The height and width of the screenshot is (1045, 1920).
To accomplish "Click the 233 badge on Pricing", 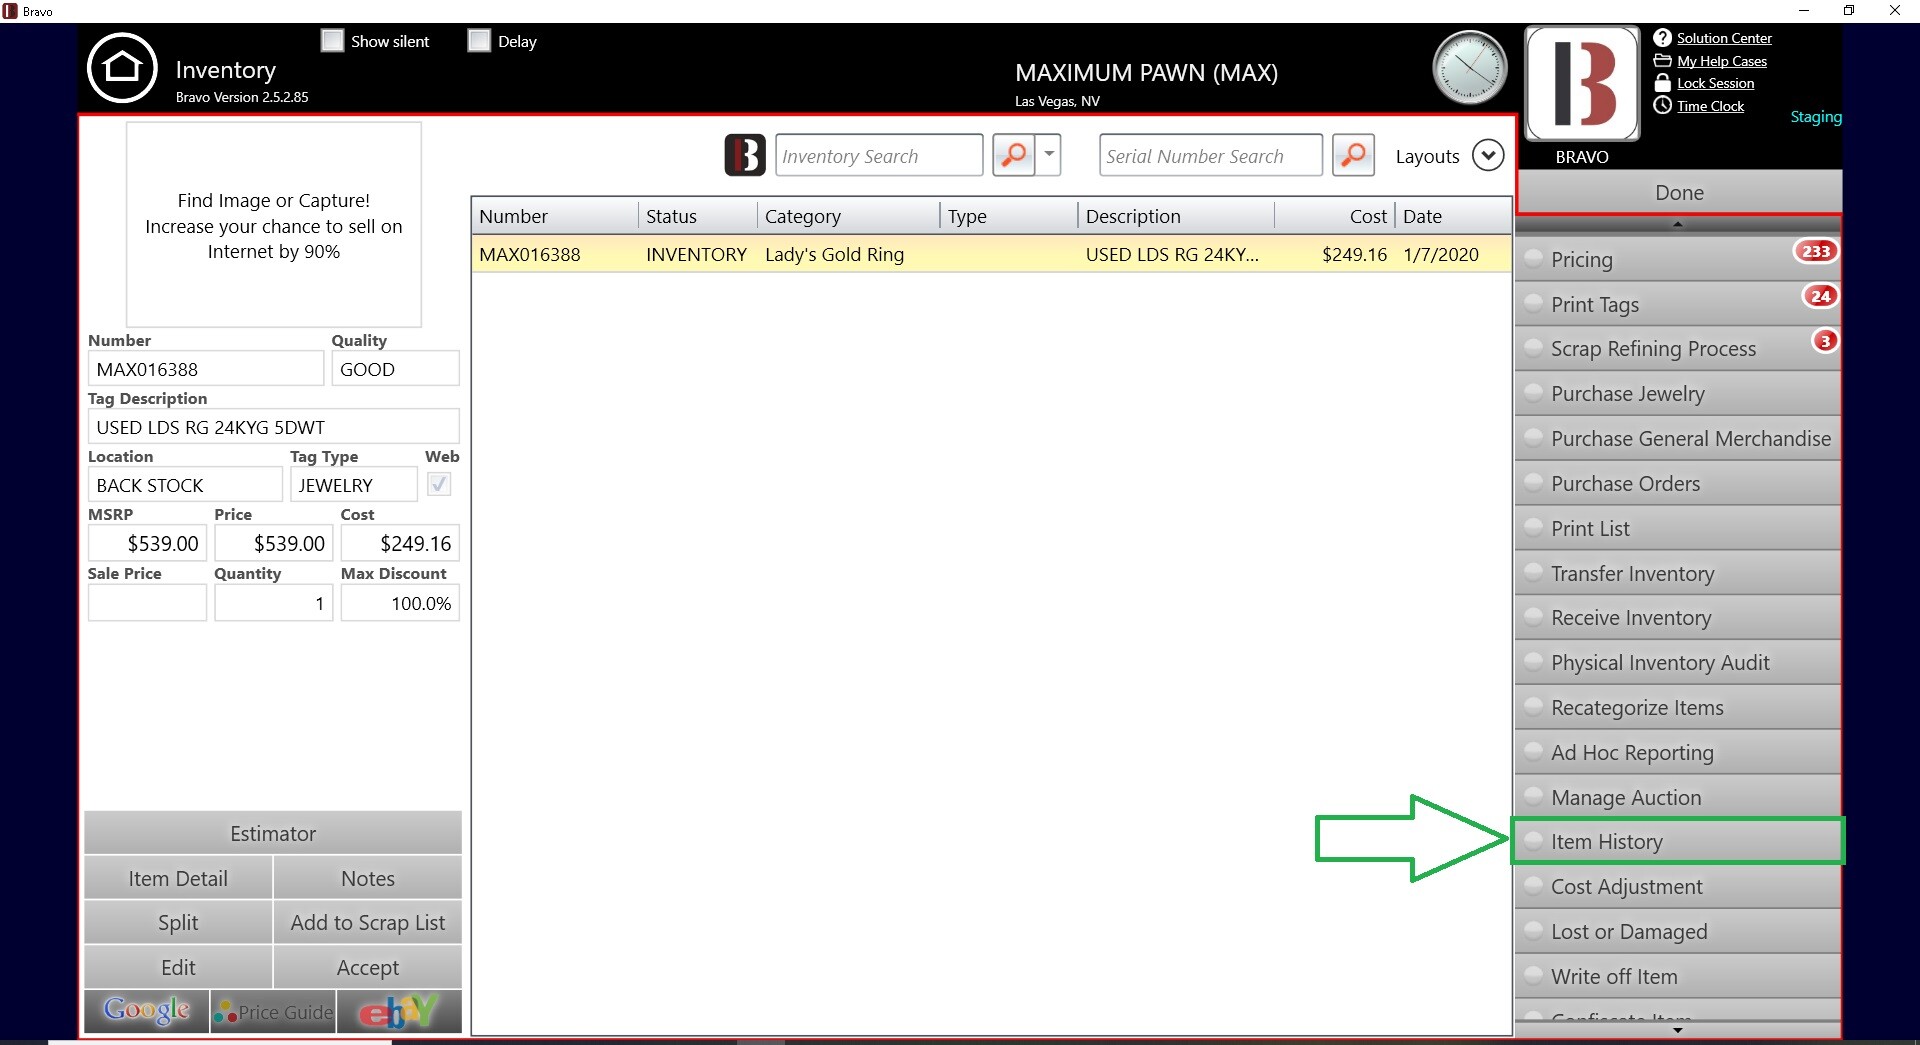I will click(1816, 251).
